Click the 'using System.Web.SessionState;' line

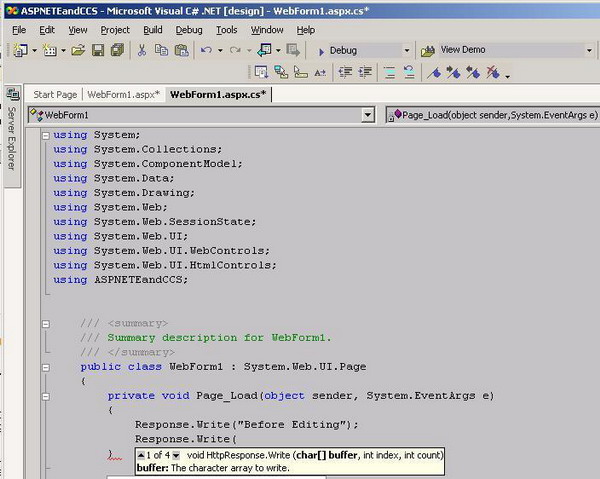pos(155,222)
